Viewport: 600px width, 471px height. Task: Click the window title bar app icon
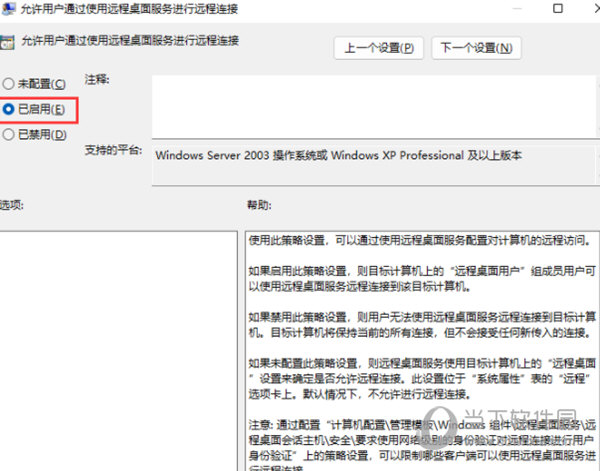point(8,8)
